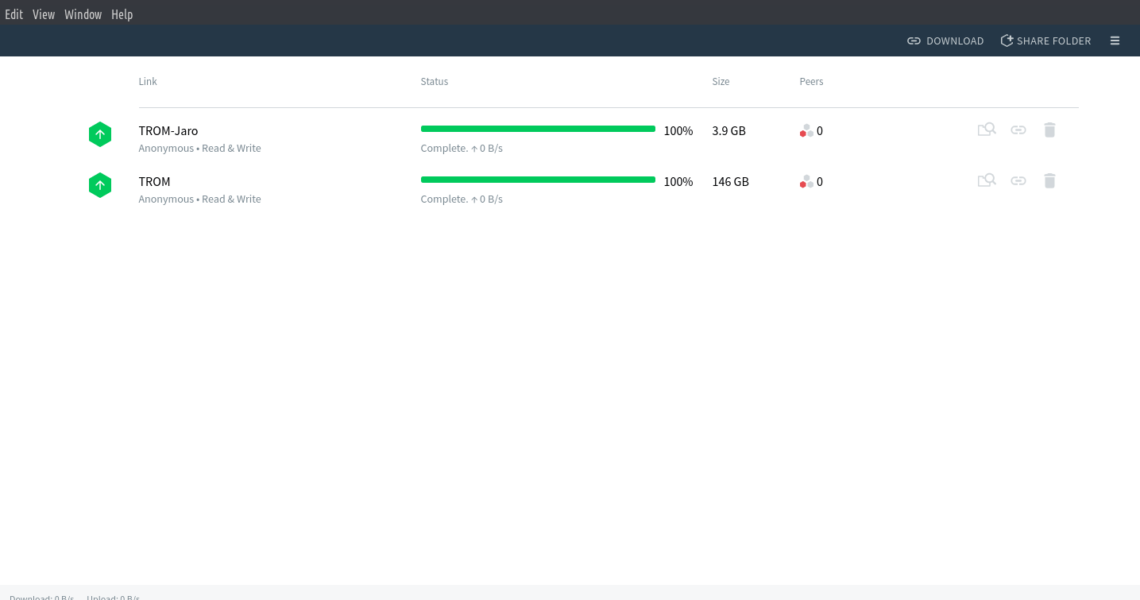Image resolution: width=1140 pixels, height=600 pixels.
Task: Click green upload hexagon for TROM
Action: click(100, 185)
